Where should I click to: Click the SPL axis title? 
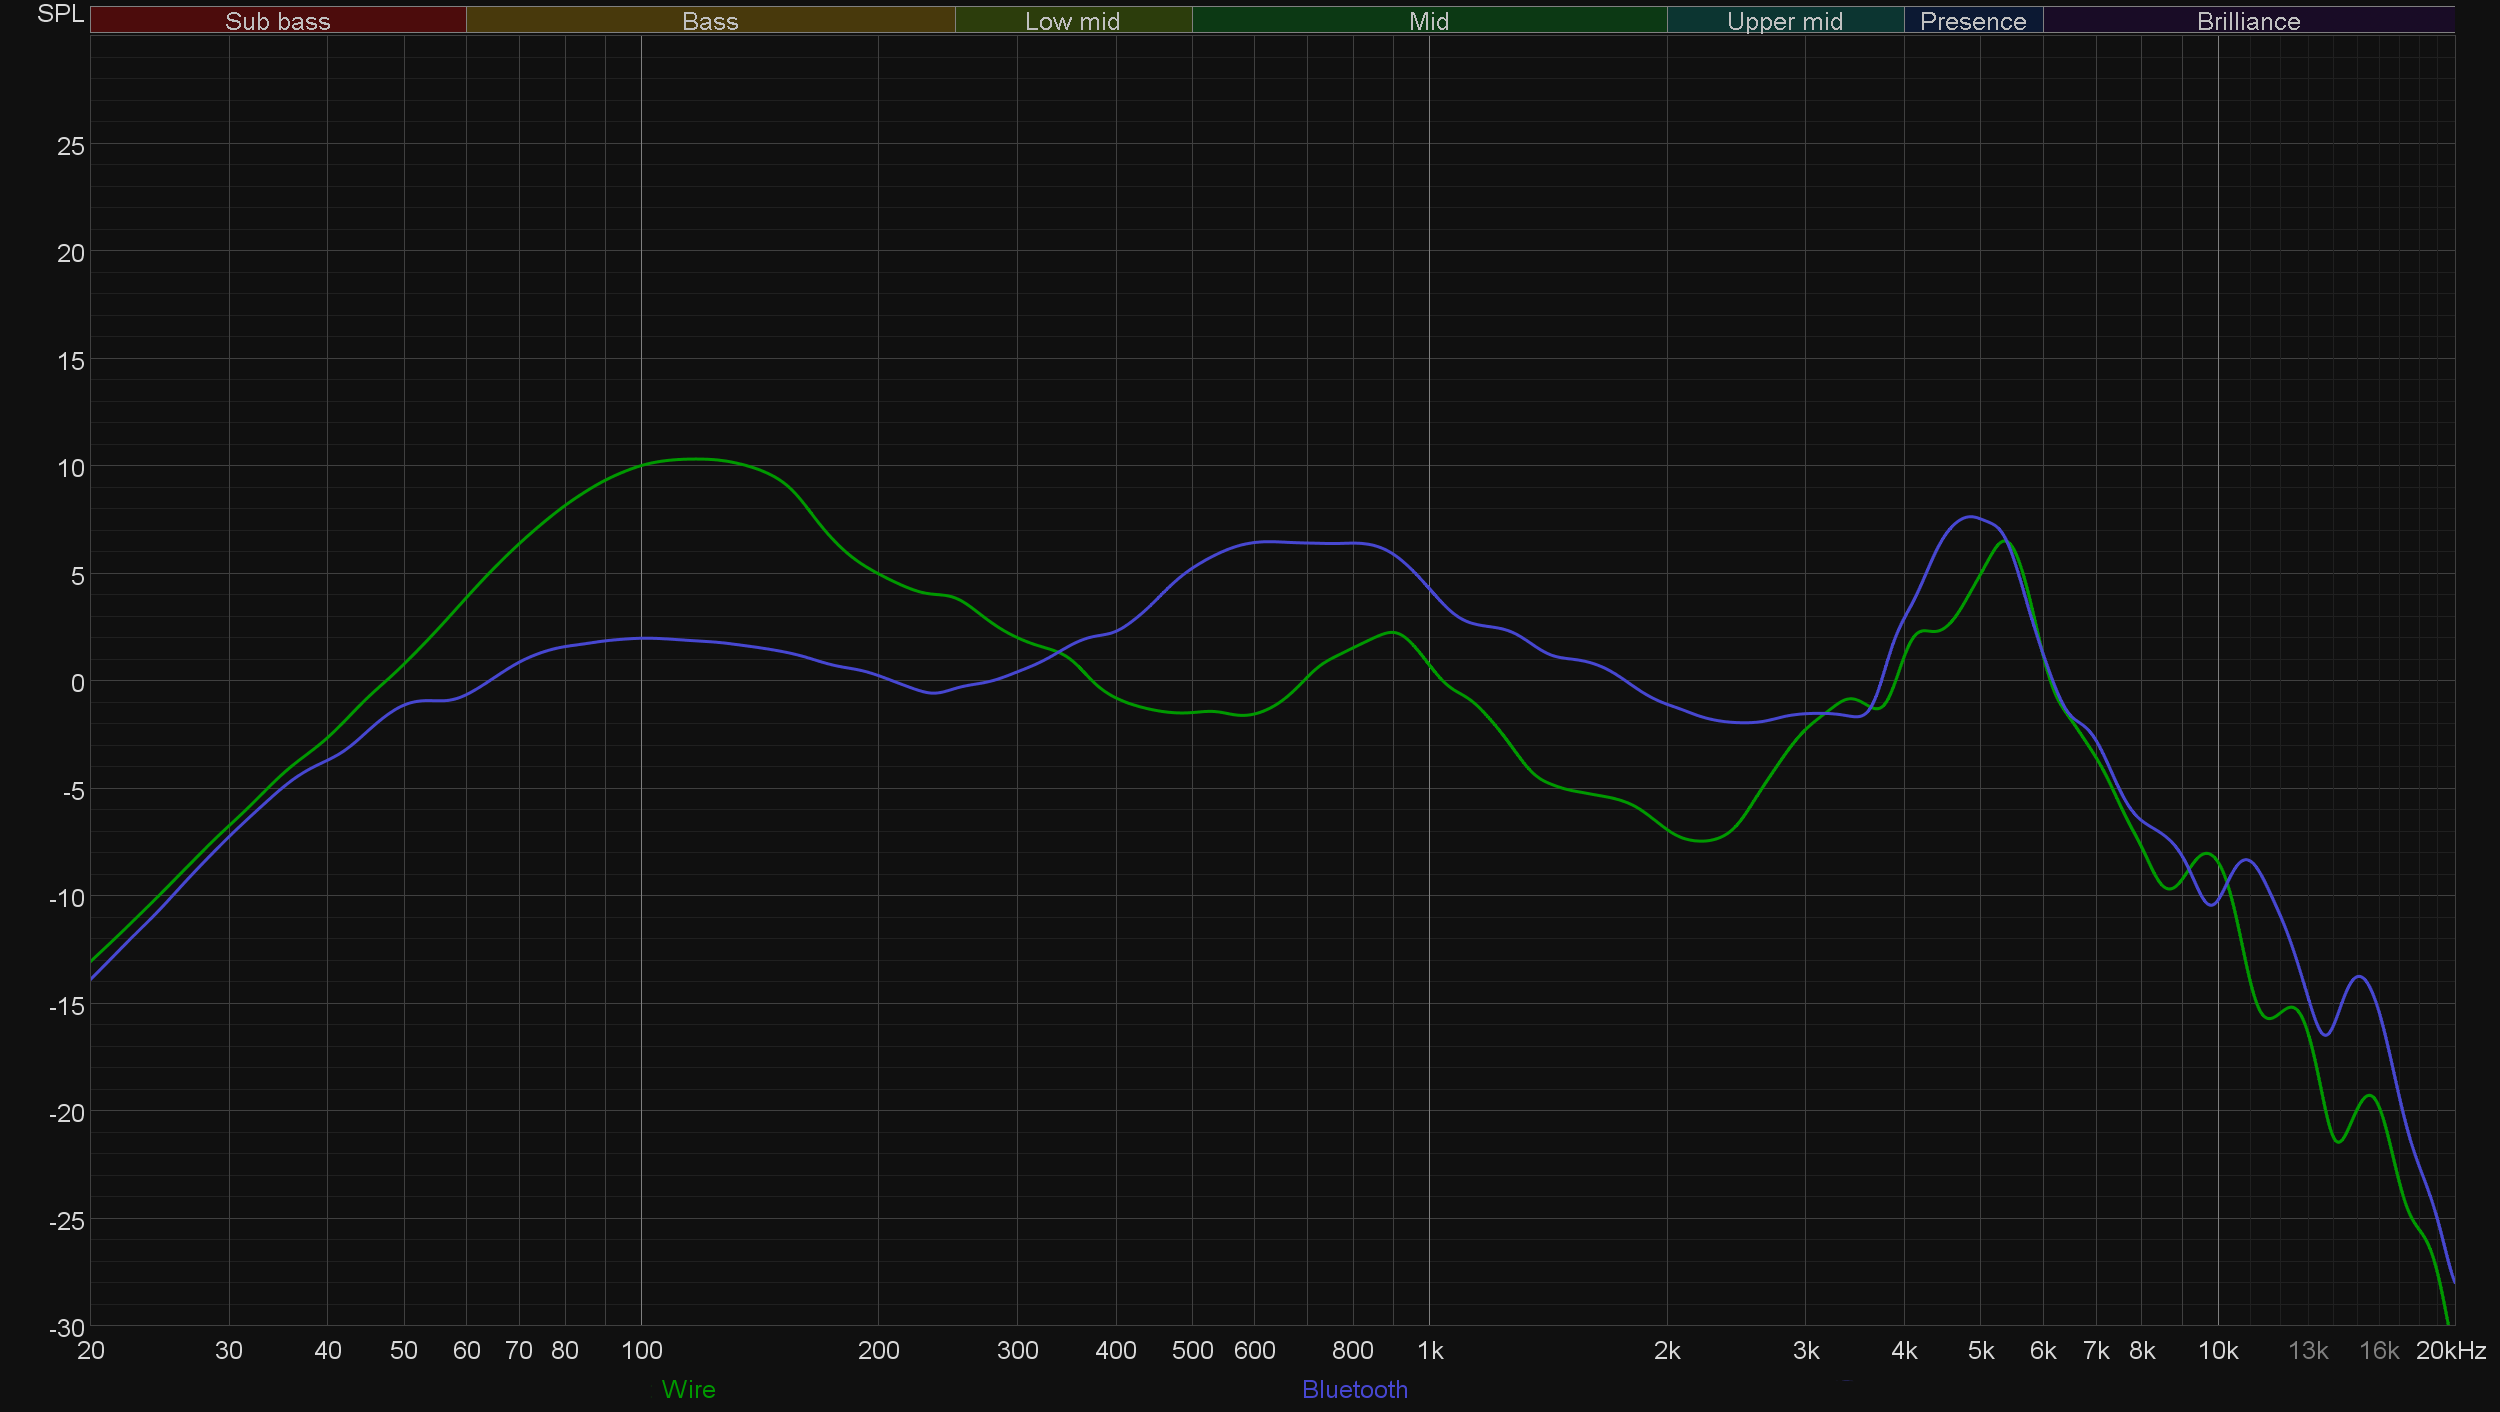60,14
